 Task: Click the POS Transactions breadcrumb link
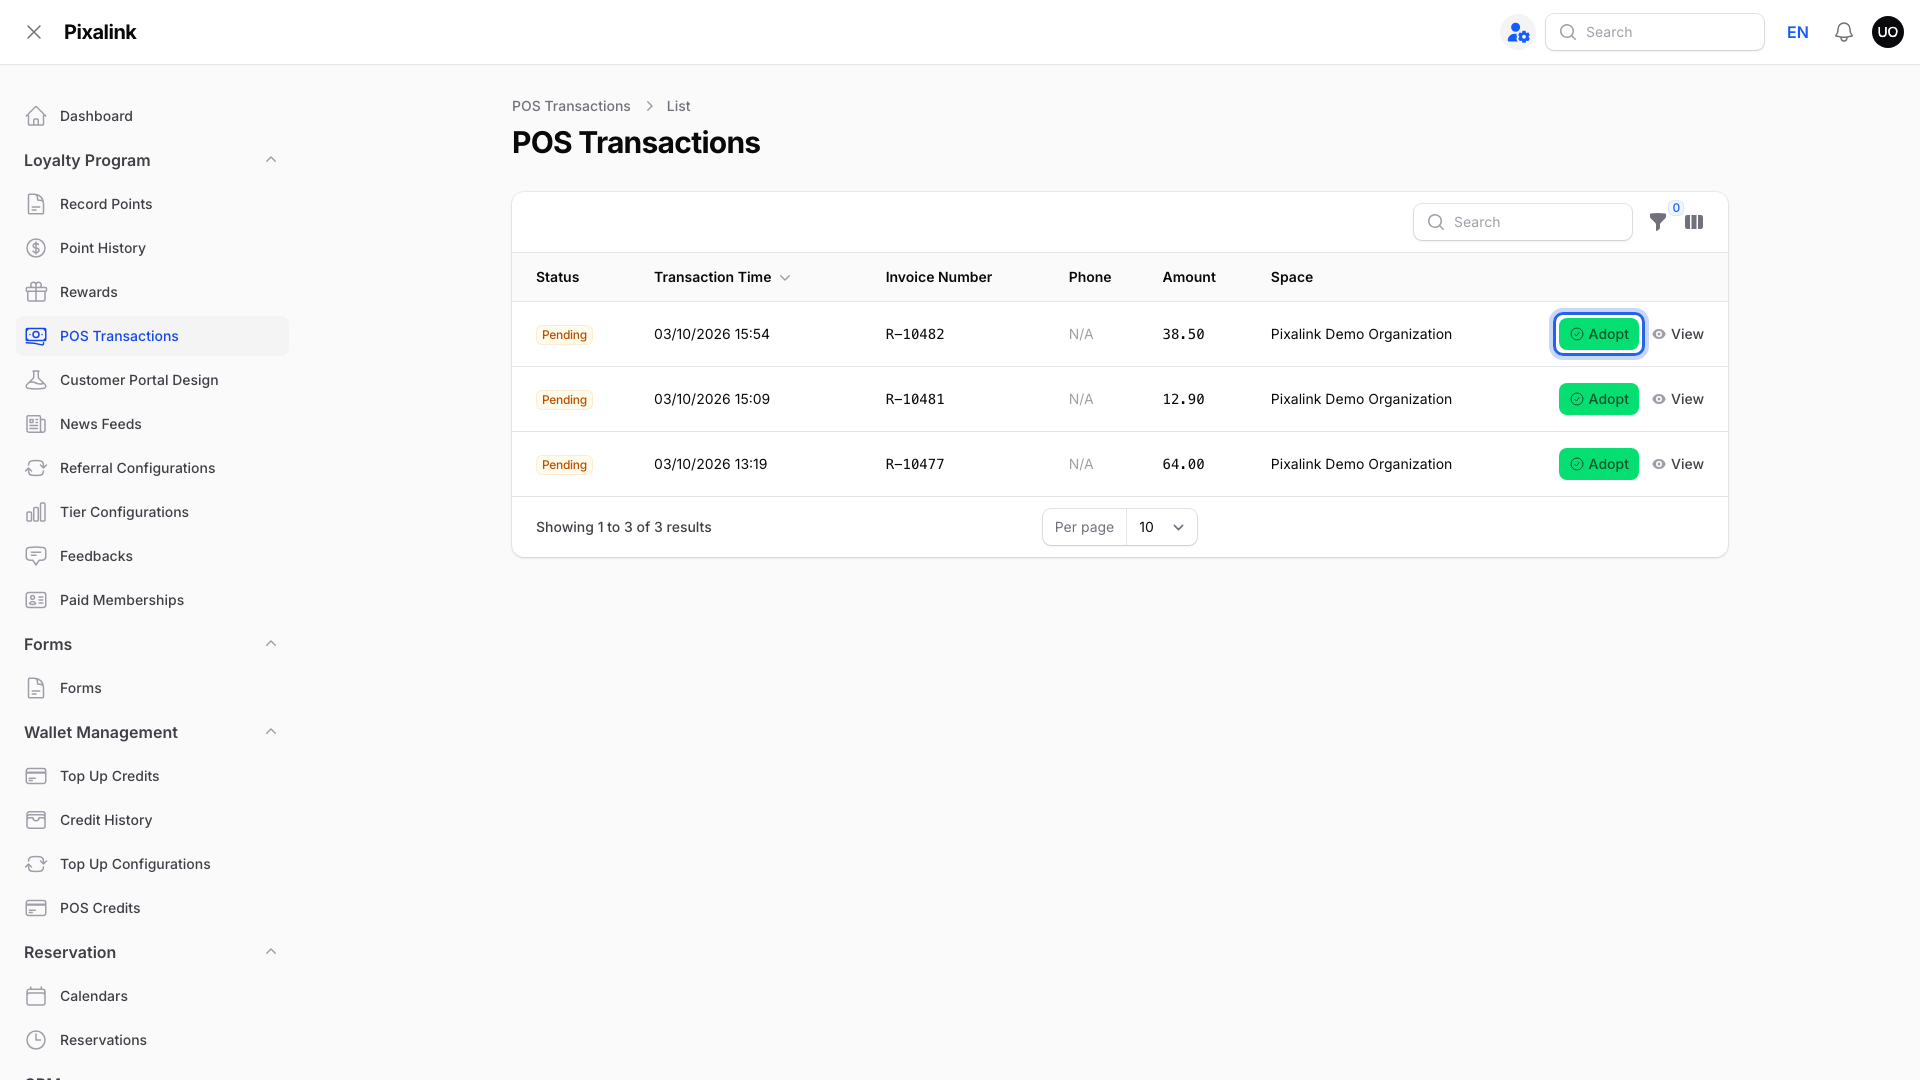click(x=571, y=106)
